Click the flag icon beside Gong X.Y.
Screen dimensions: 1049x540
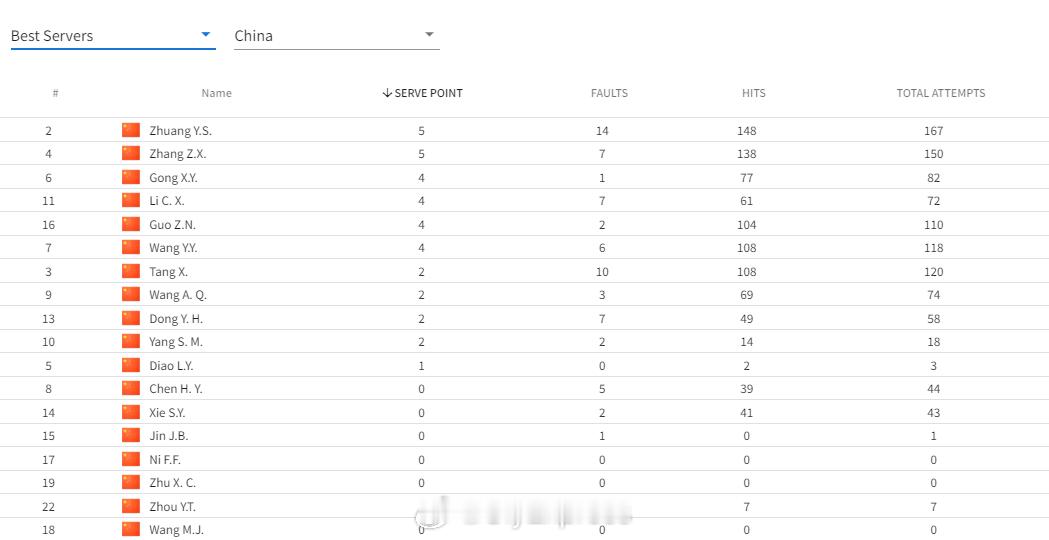(131, 177)
